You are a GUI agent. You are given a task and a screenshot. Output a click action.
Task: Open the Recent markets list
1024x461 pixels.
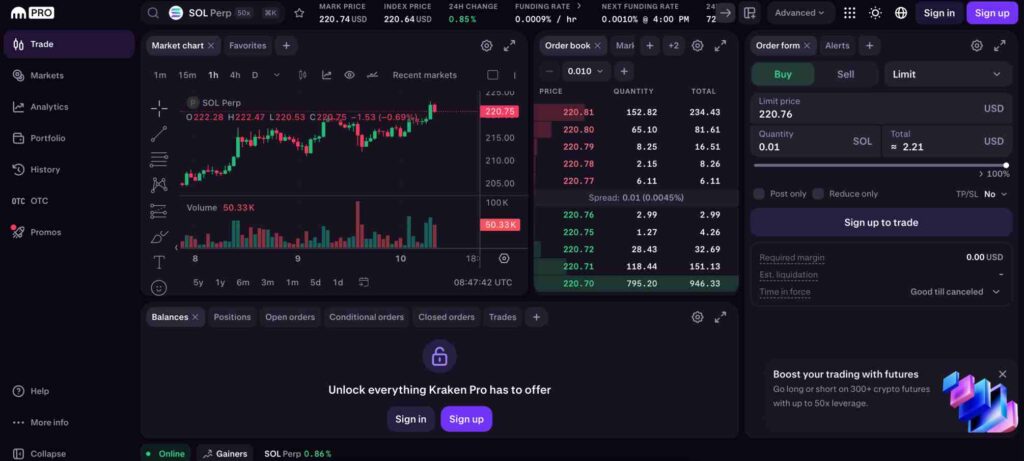pyautogui.click(x=424, y=75)
